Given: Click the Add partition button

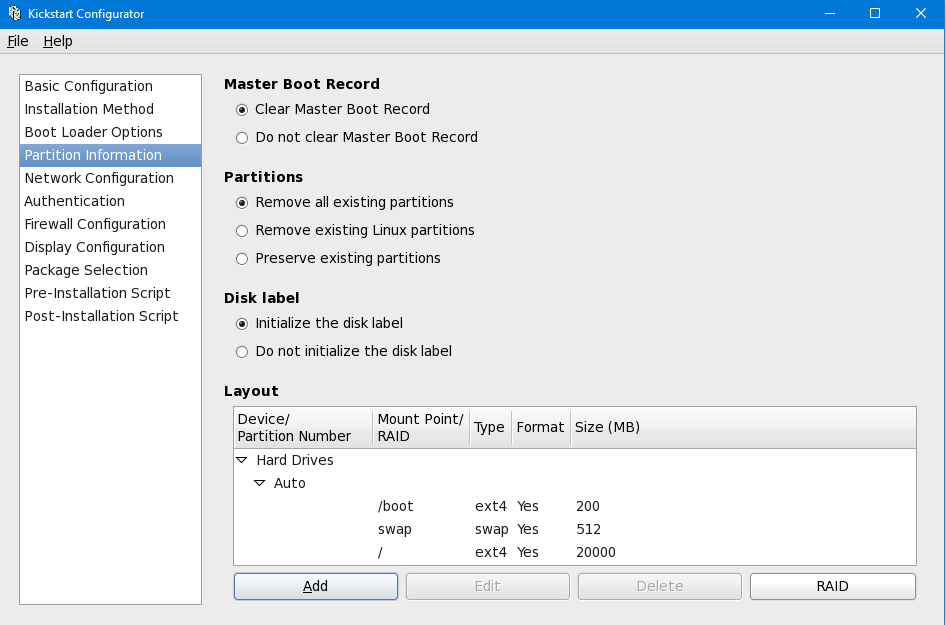Looking at the screenshot, I should coord(315,587).
